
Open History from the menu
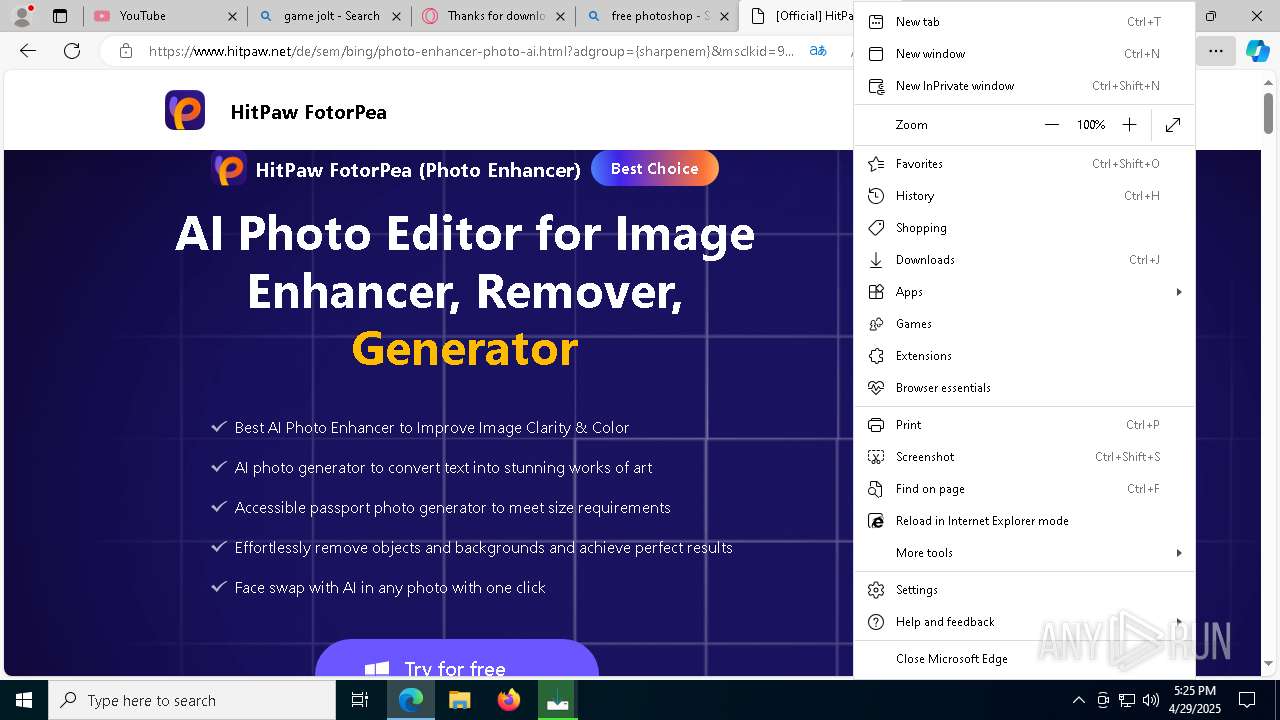1024,196
